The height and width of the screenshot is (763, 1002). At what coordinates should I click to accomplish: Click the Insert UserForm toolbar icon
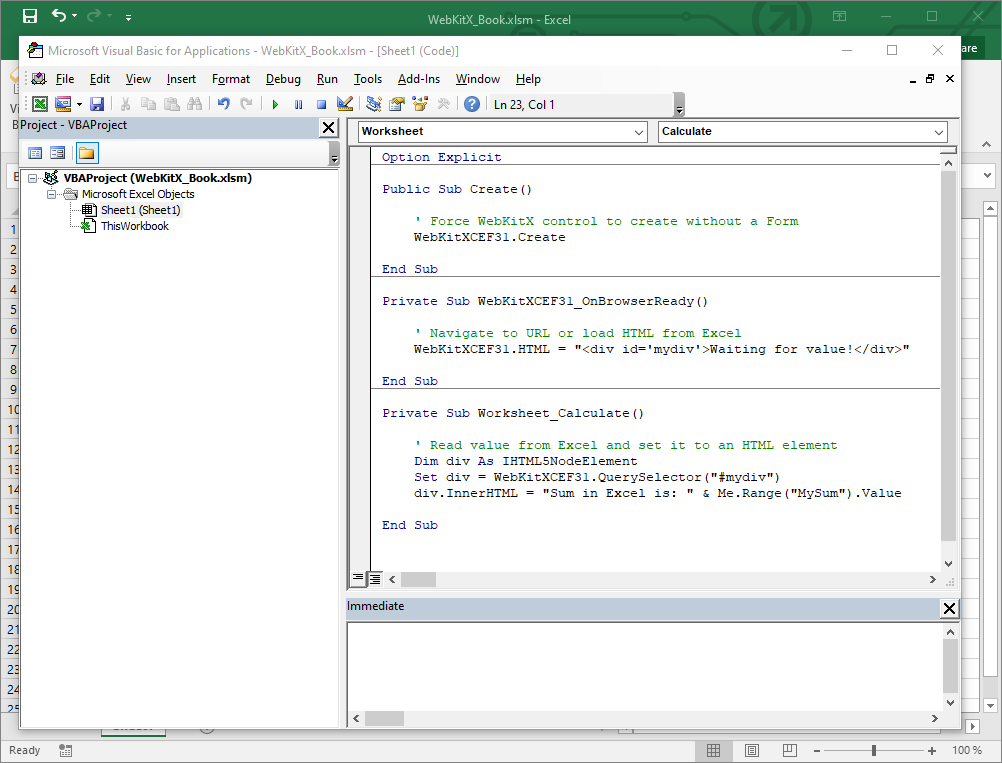point(63,104)
